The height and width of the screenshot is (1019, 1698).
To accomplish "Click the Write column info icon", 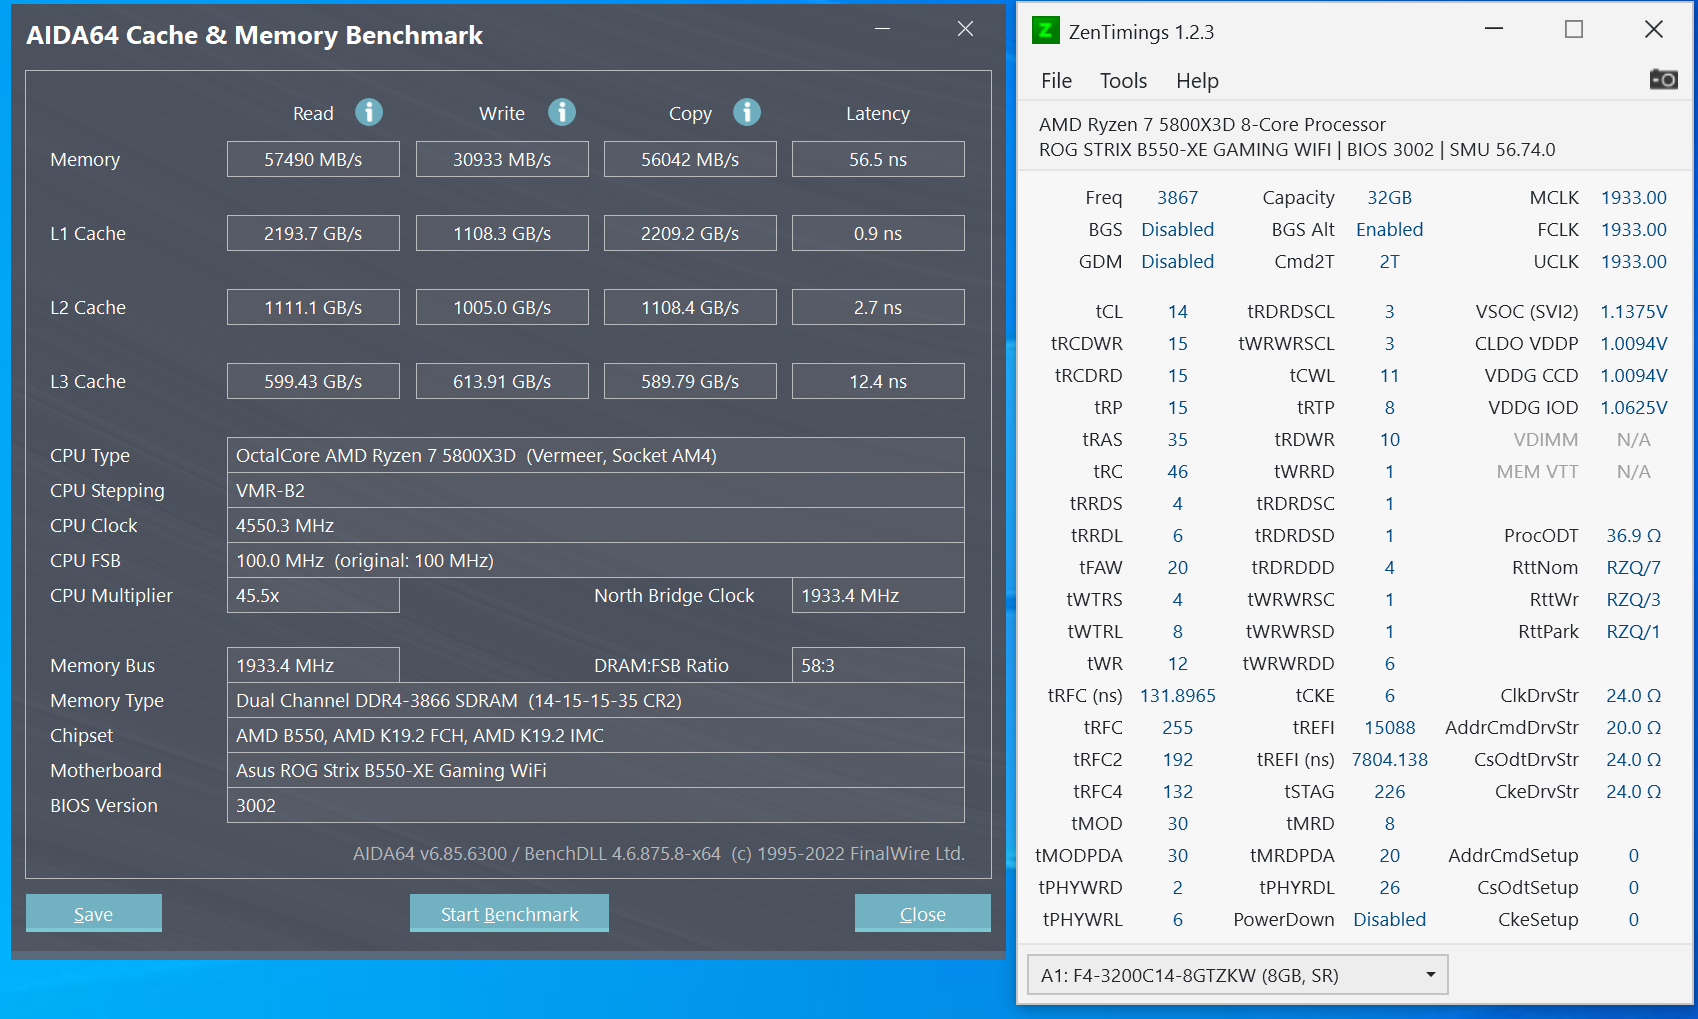I will click(562, 112).
